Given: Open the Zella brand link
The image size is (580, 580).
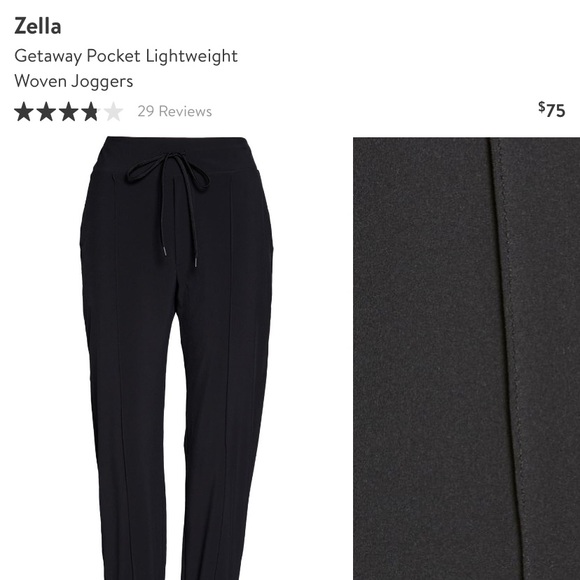Looking at the screenshot, I should (38, 27).
